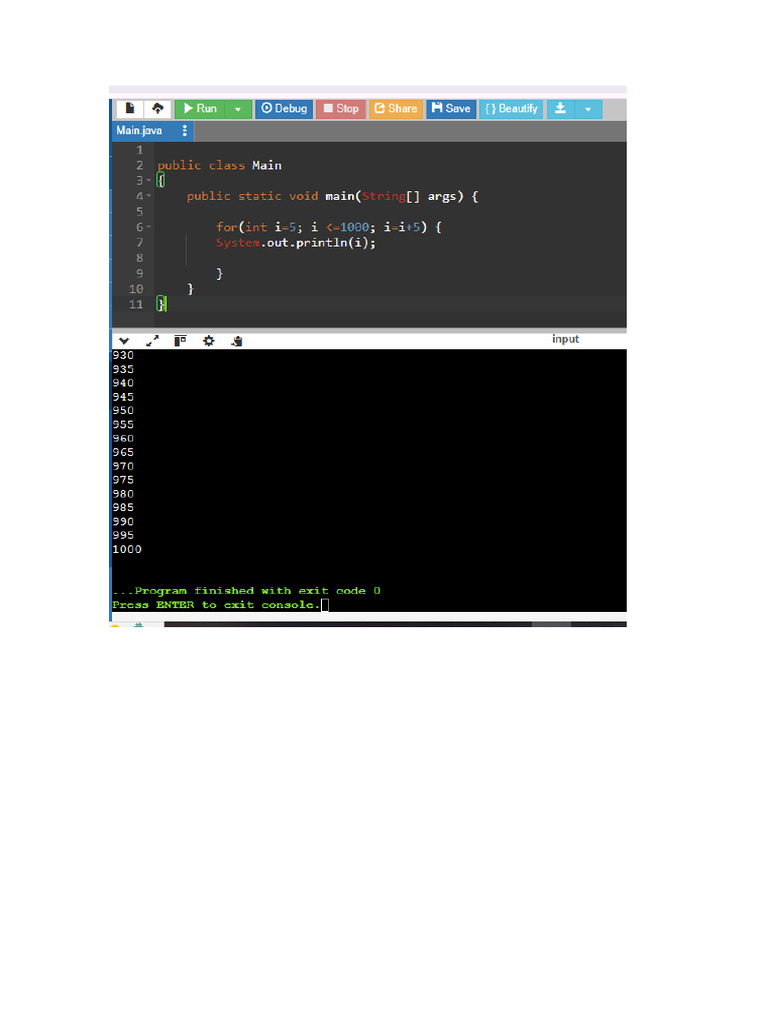This screenshot has width=768, height=1024.
Task: Click the upload file icon
Action: click(x=157, y=108)
